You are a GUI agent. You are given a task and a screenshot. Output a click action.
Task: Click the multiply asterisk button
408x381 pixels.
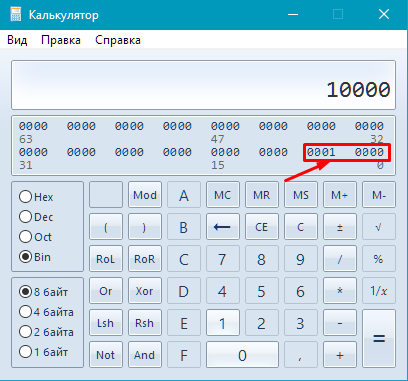point(340,291)
